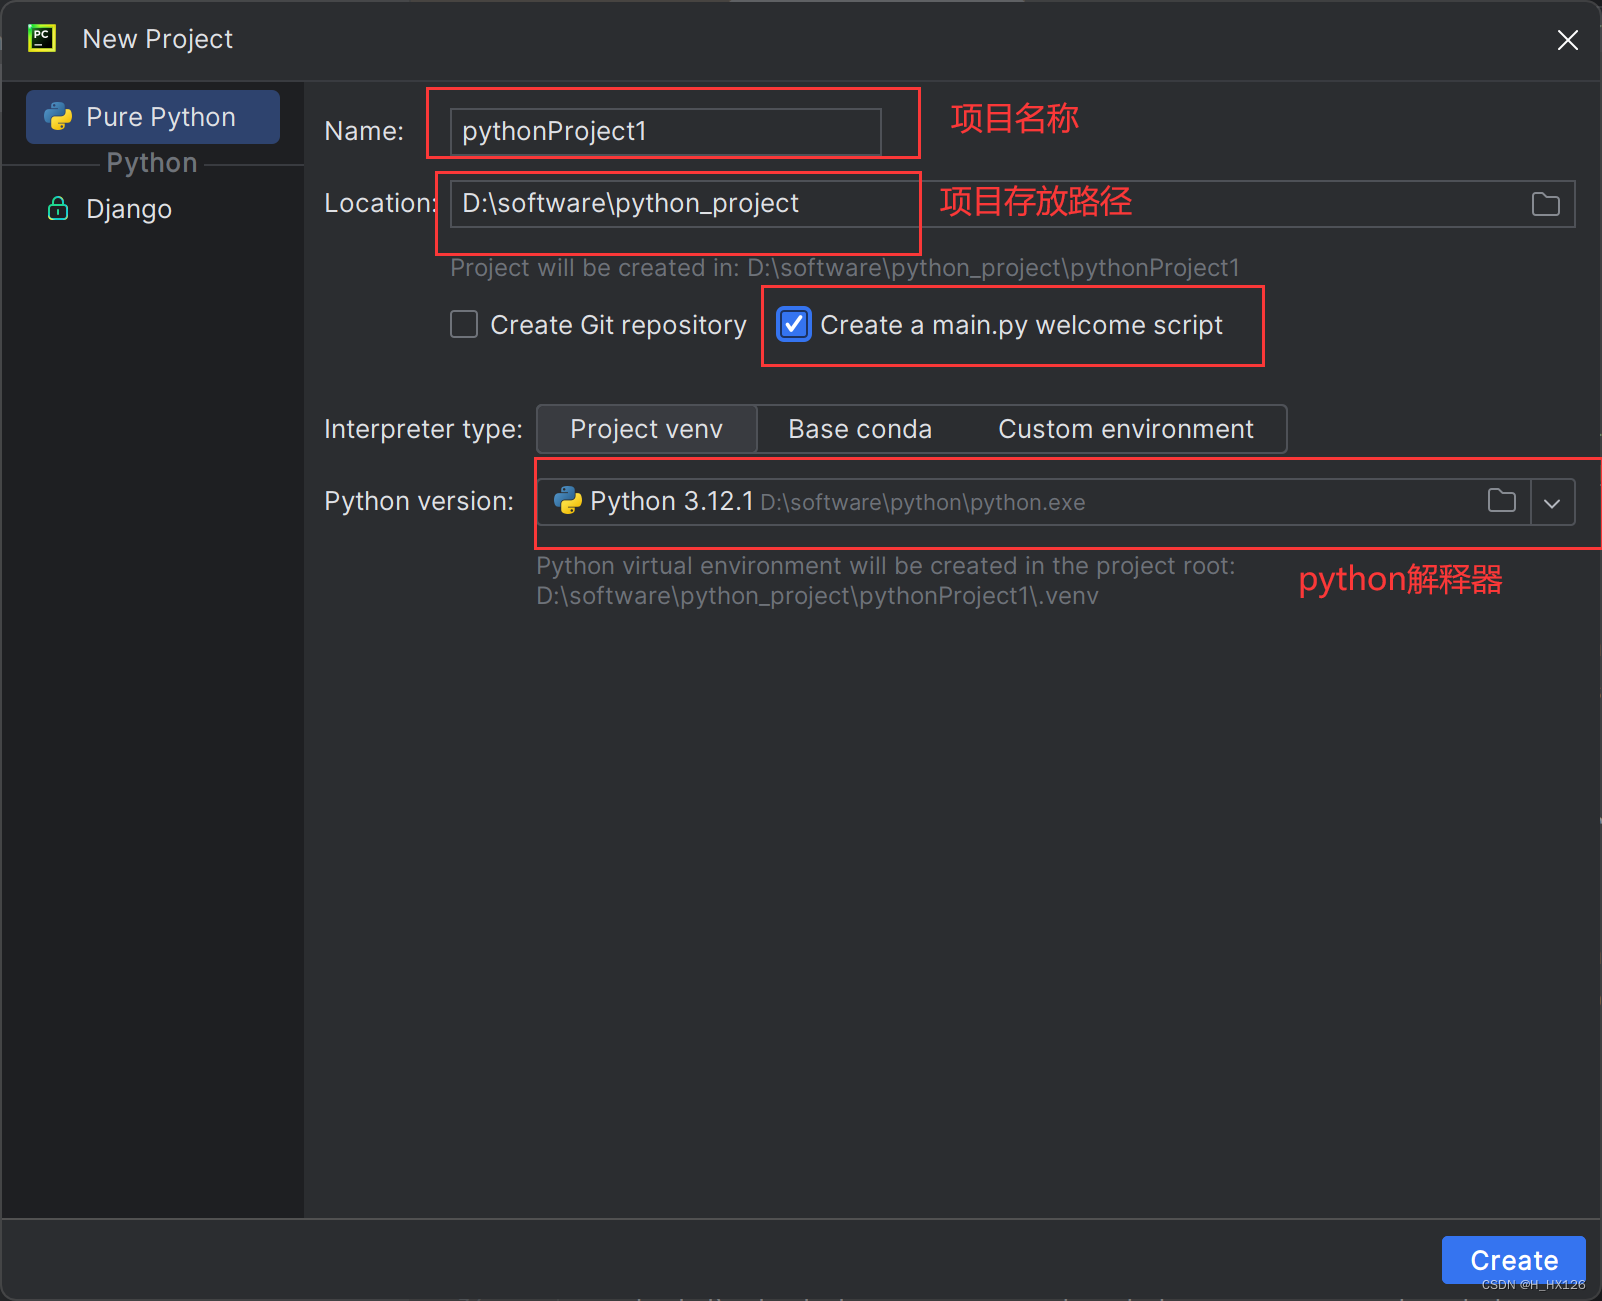This screenshot has width=1602, height=1301.
Task: Click the Pure Python snake icon in the sidebar
Action: point(58,117)
